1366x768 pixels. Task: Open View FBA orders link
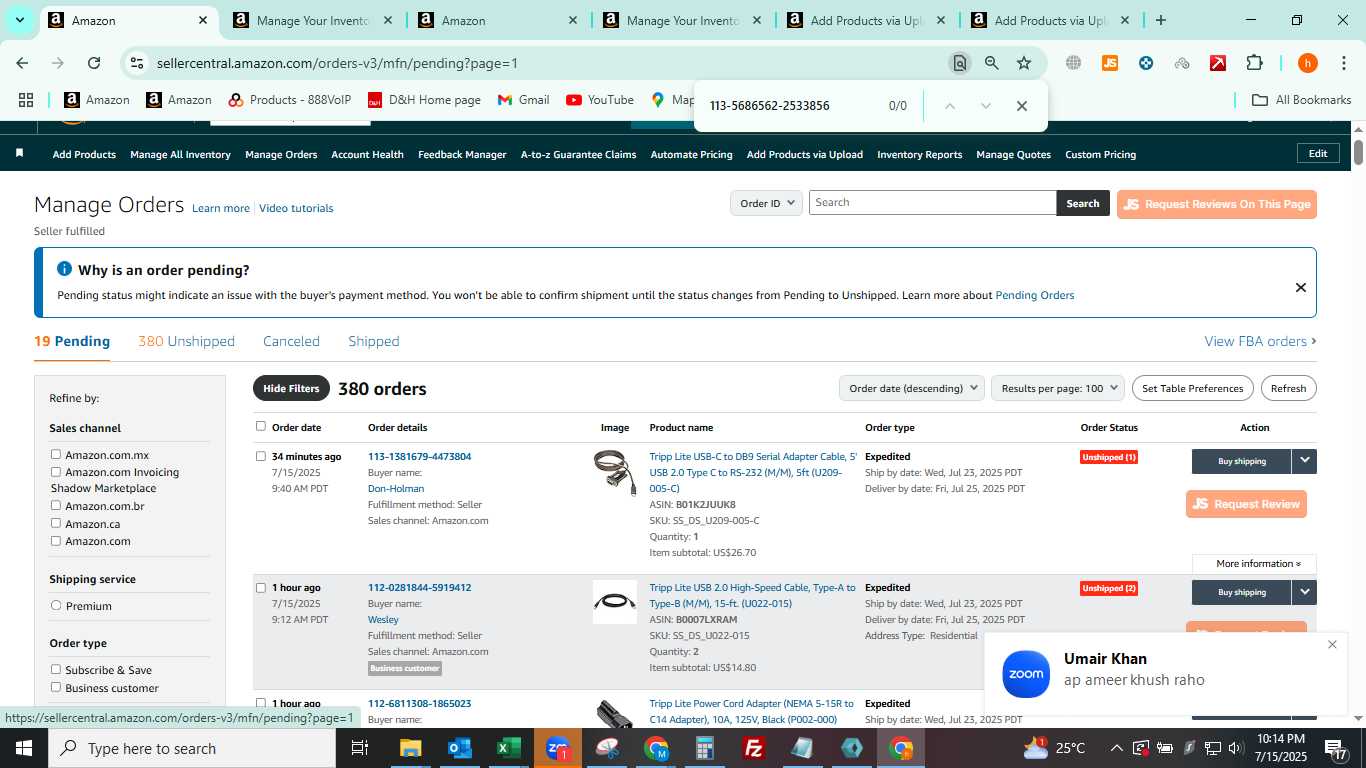pos(1260,341)
